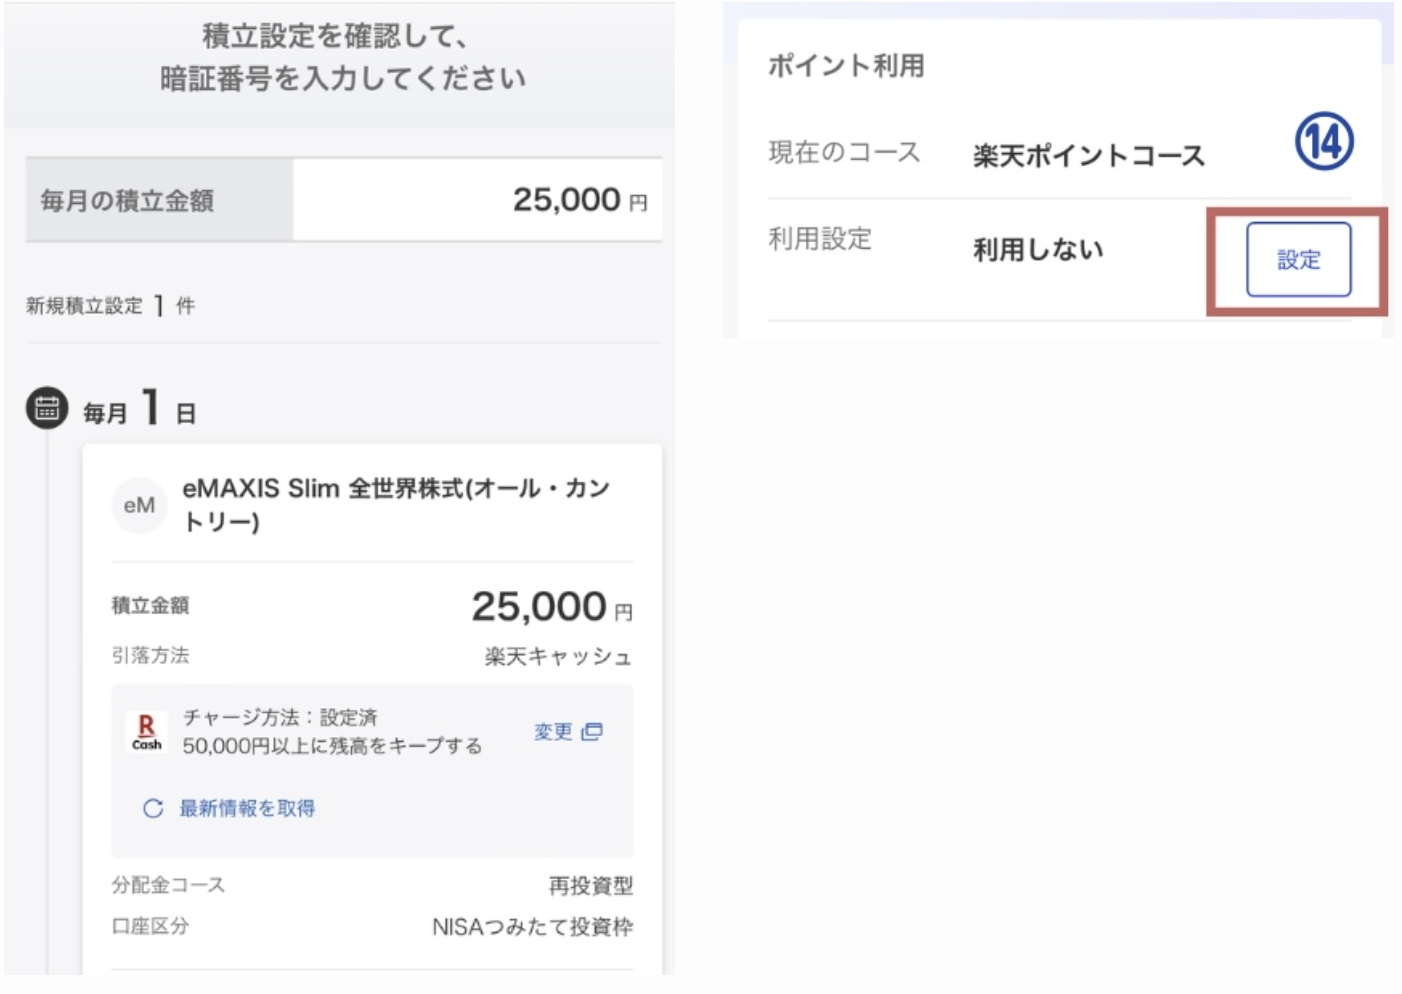Click 最新情報を取得 refresh link
Screen dimensions: 1402x994
point(246,808)
